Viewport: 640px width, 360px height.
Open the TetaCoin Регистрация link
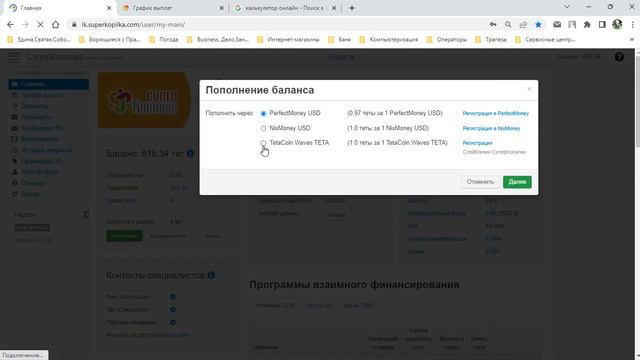click(478, 143)
